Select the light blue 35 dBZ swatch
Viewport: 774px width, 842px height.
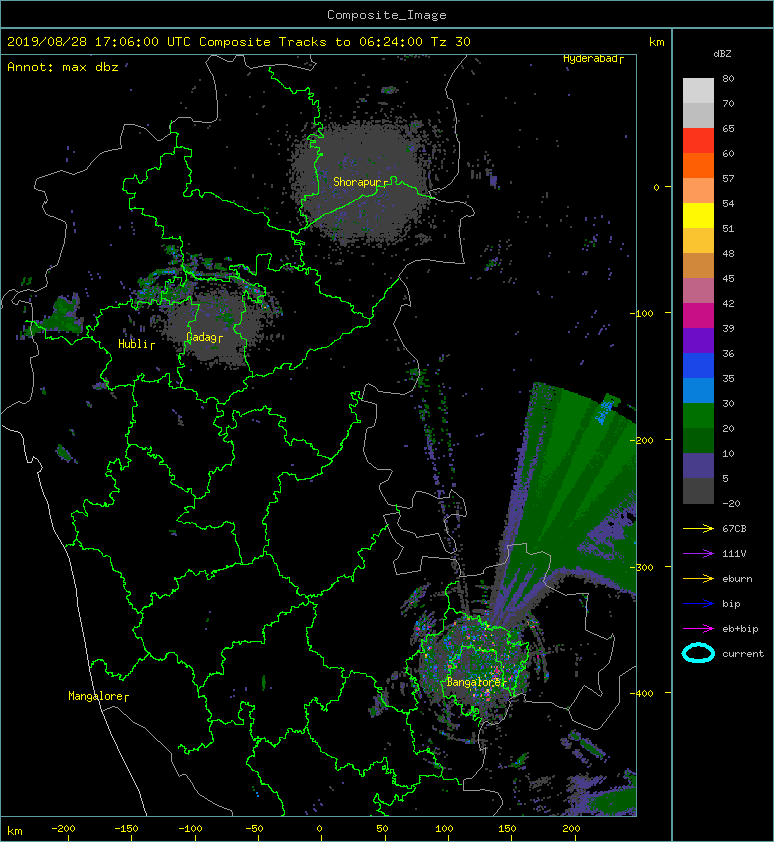[698, 391]
